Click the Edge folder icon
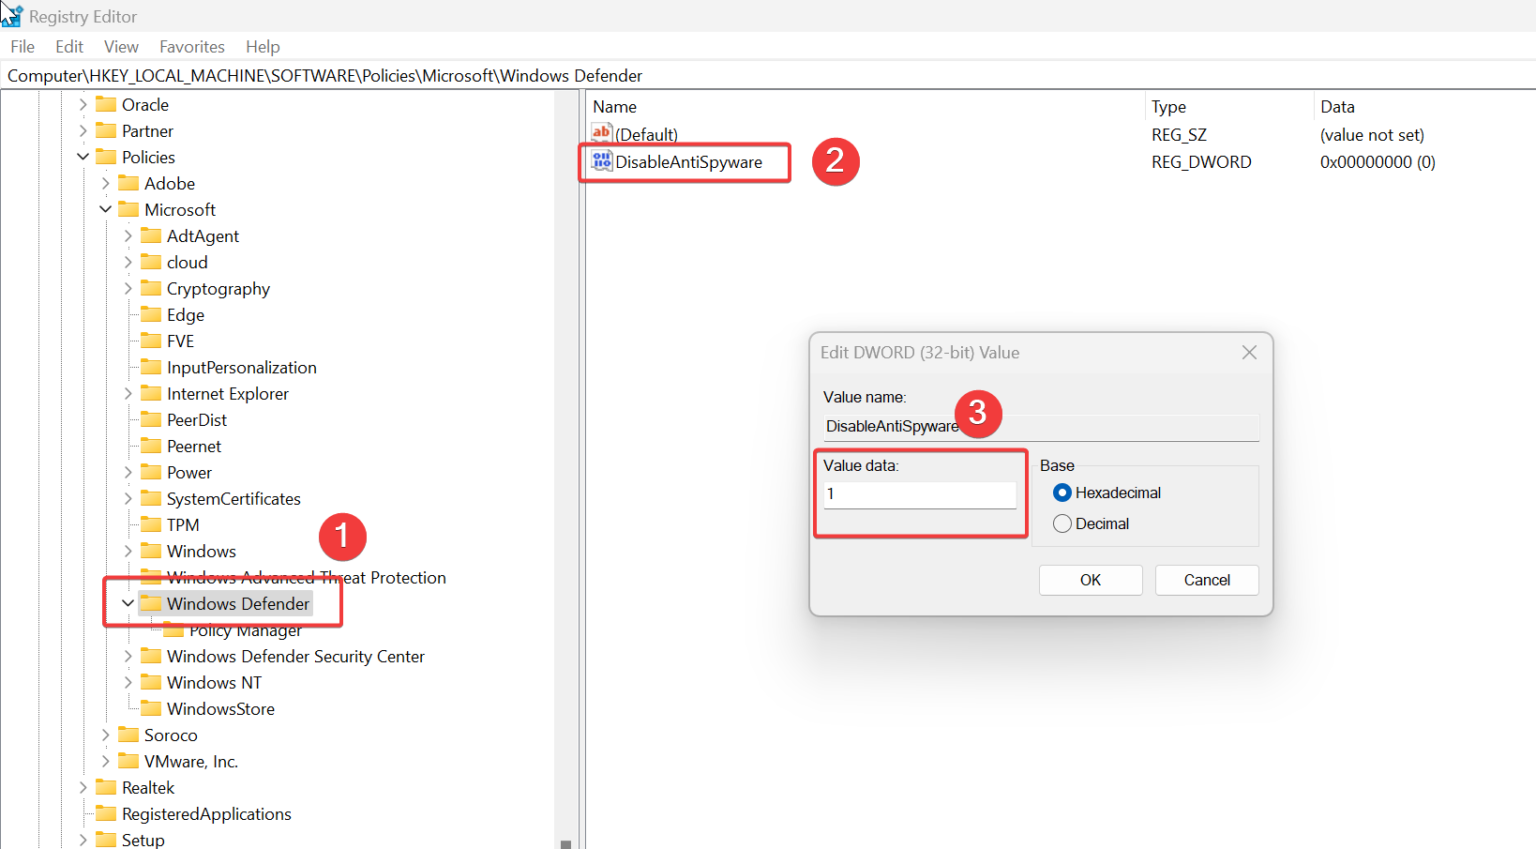 pyautogui.click(x=151, y=314)
